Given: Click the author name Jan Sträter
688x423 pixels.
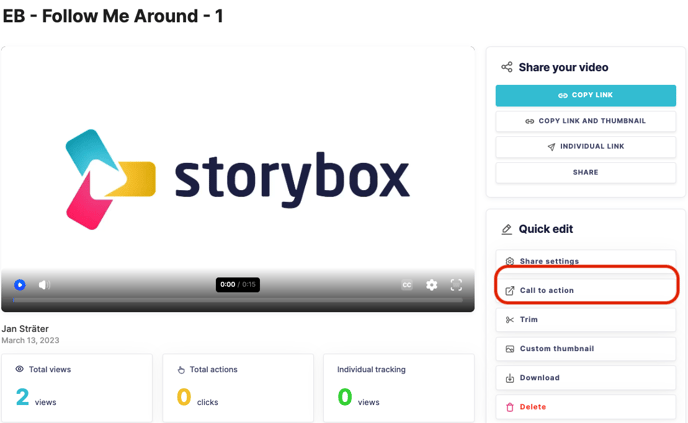Looking at the screenshot, I should coord(25,329).
